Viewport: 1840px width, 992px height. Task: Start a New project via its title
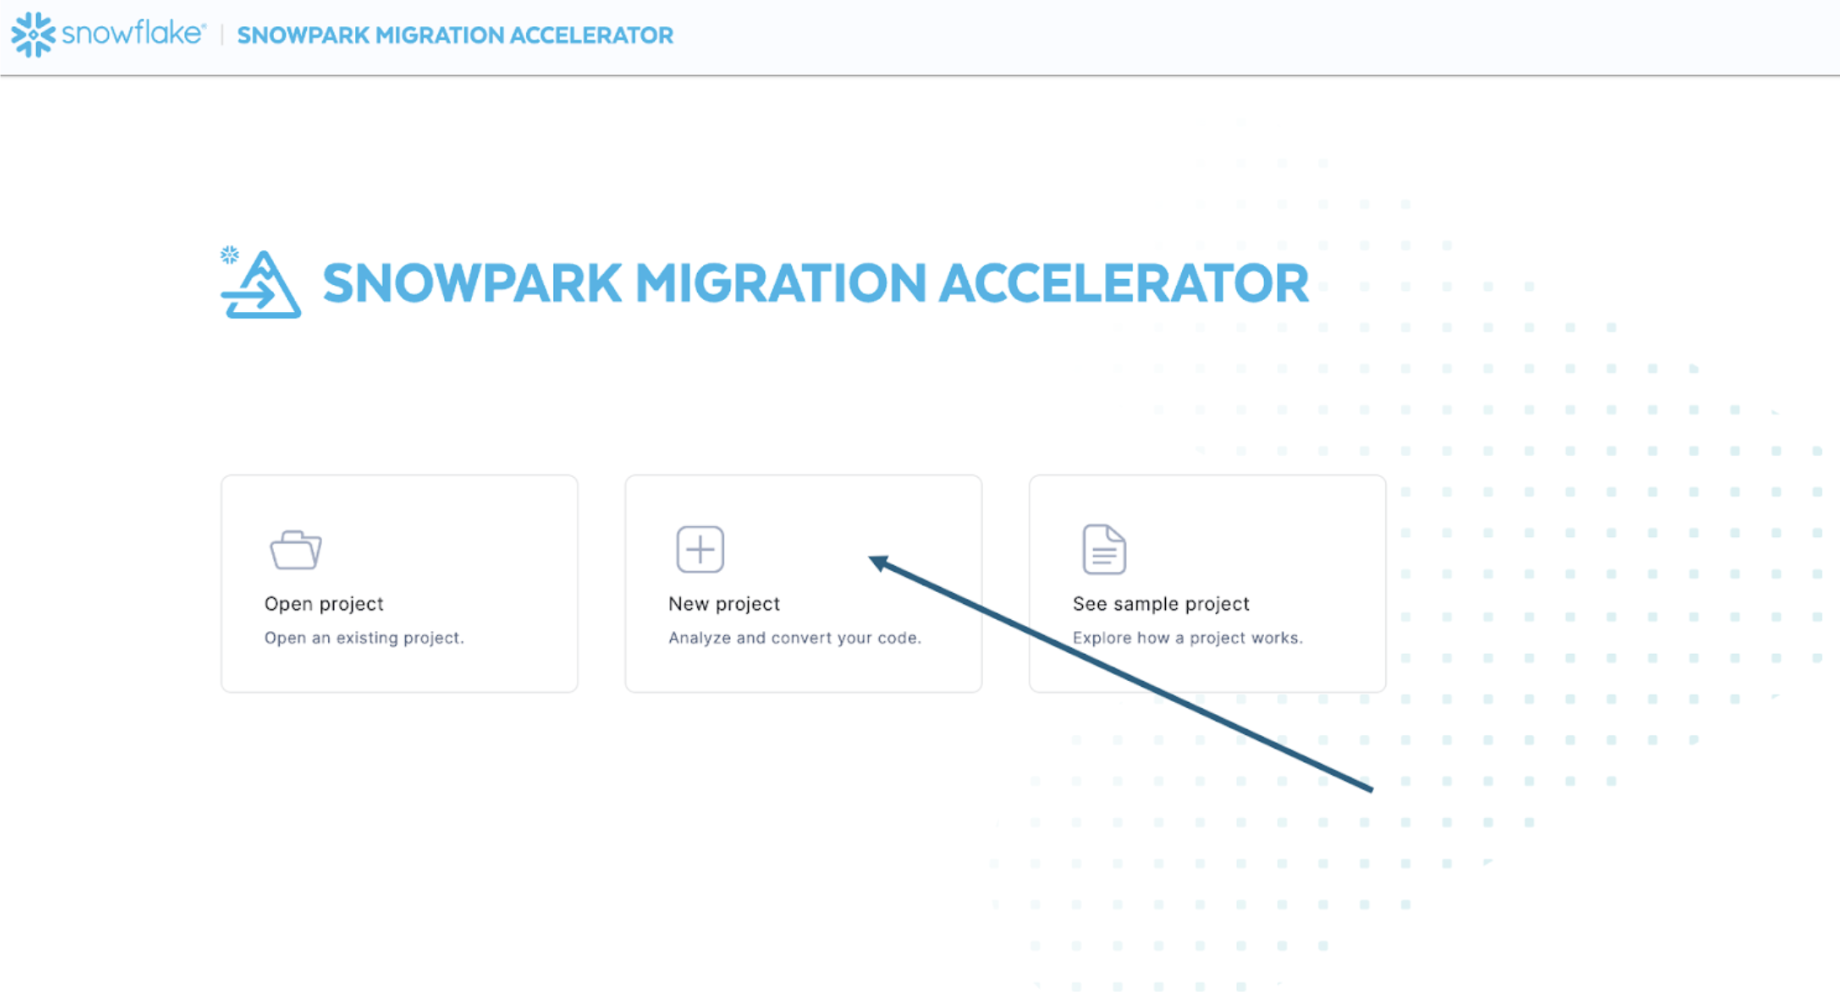point(724,604)
